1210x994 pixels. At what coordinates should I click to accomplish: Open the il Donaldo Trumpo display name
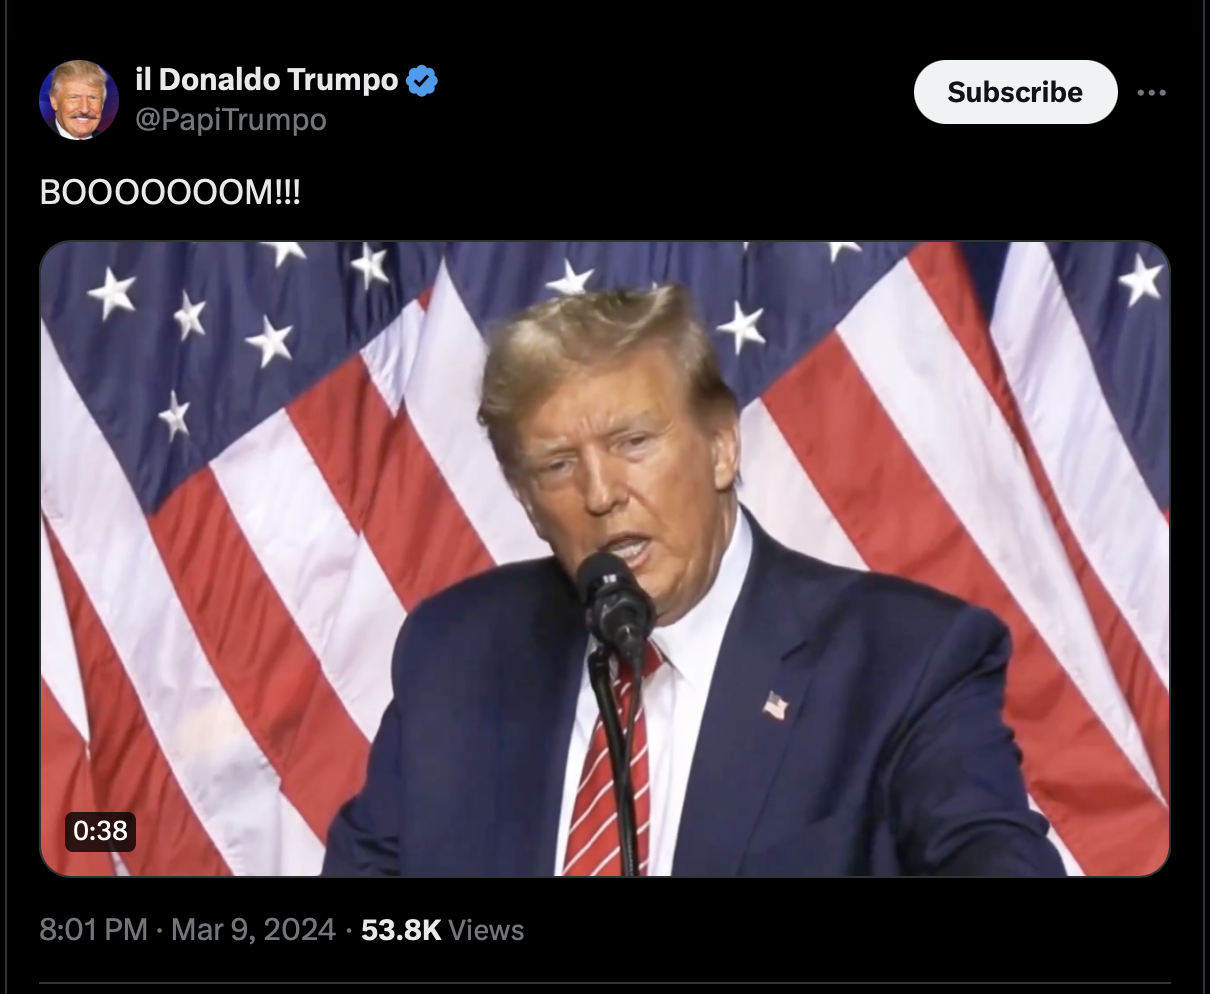click(267, 79)
